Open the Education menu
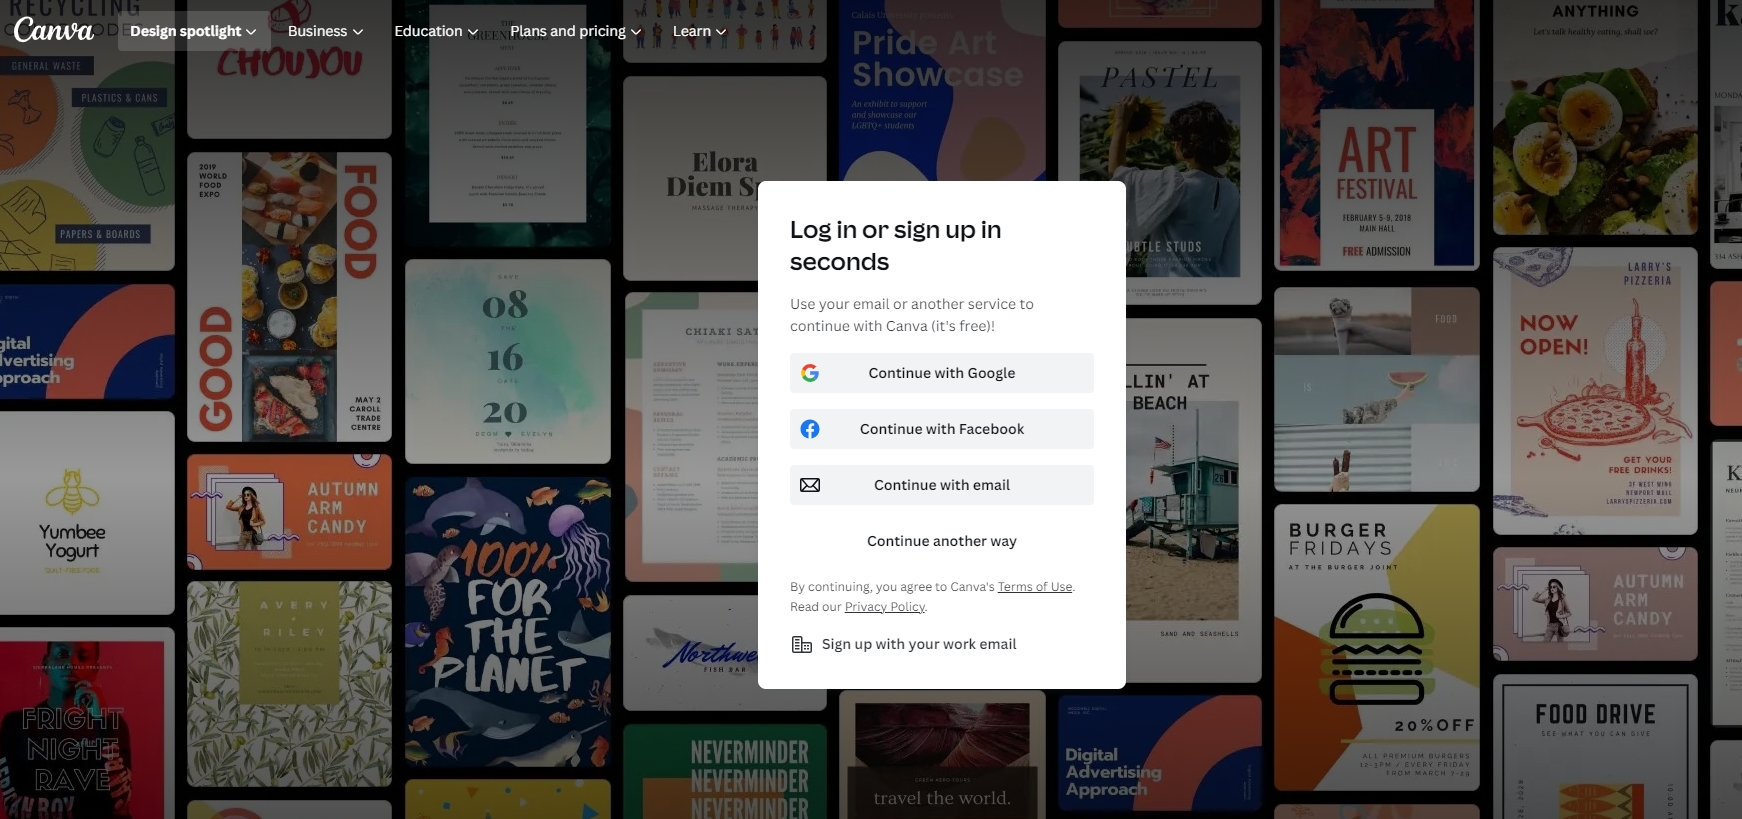The image size is (1742, 819). click(x=436, y=31)
